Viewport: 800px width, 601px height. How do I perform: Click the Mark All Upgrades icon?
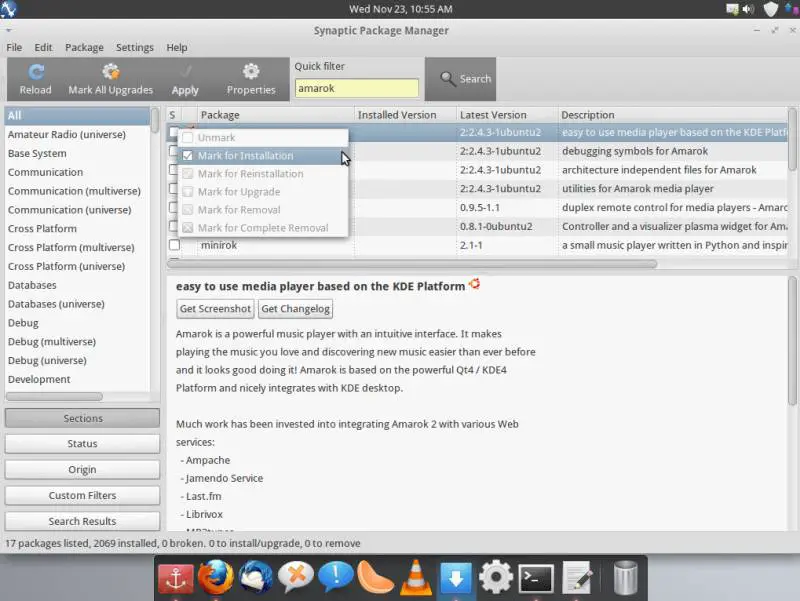pyautogui.click(x=110, y=72)
